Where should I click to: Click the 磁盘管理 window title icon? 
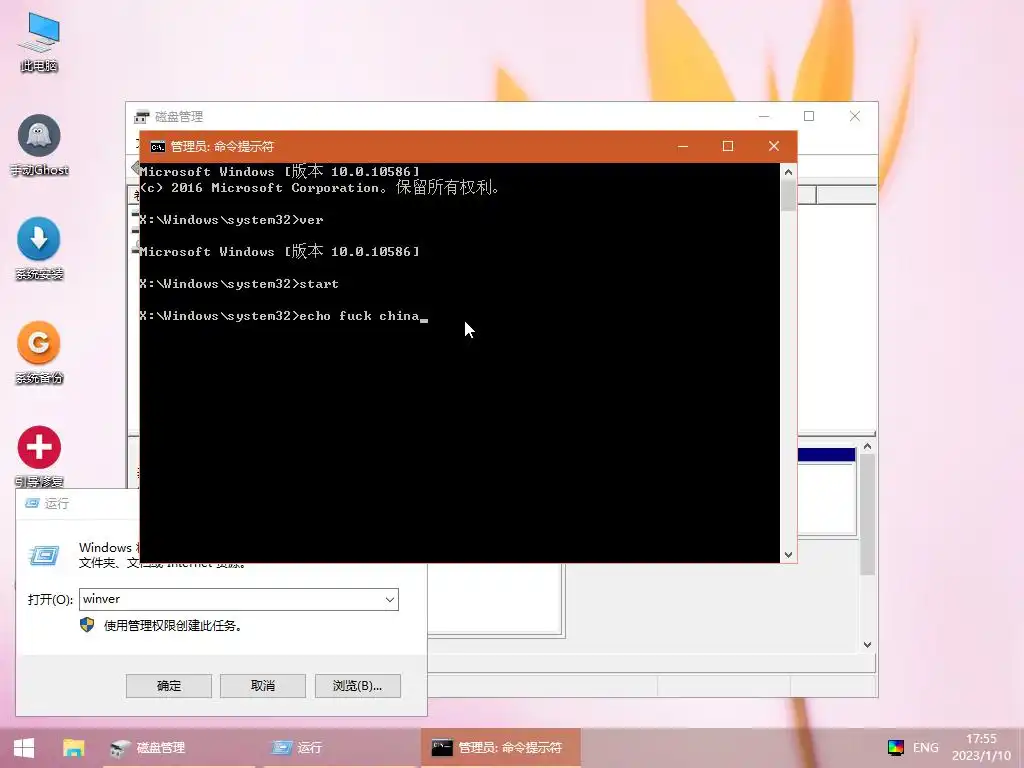pos(142,117)
